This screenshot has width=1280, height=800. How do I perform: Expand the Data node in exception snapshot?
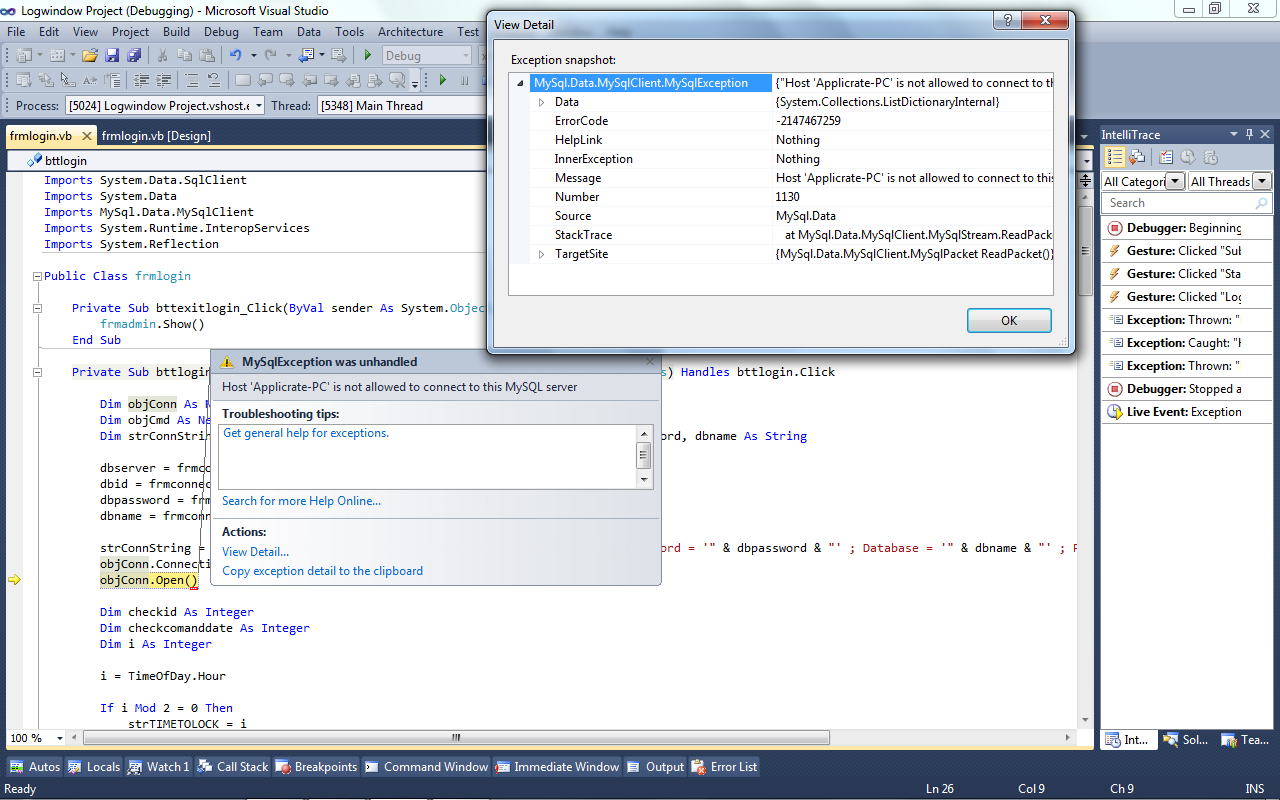541,102
